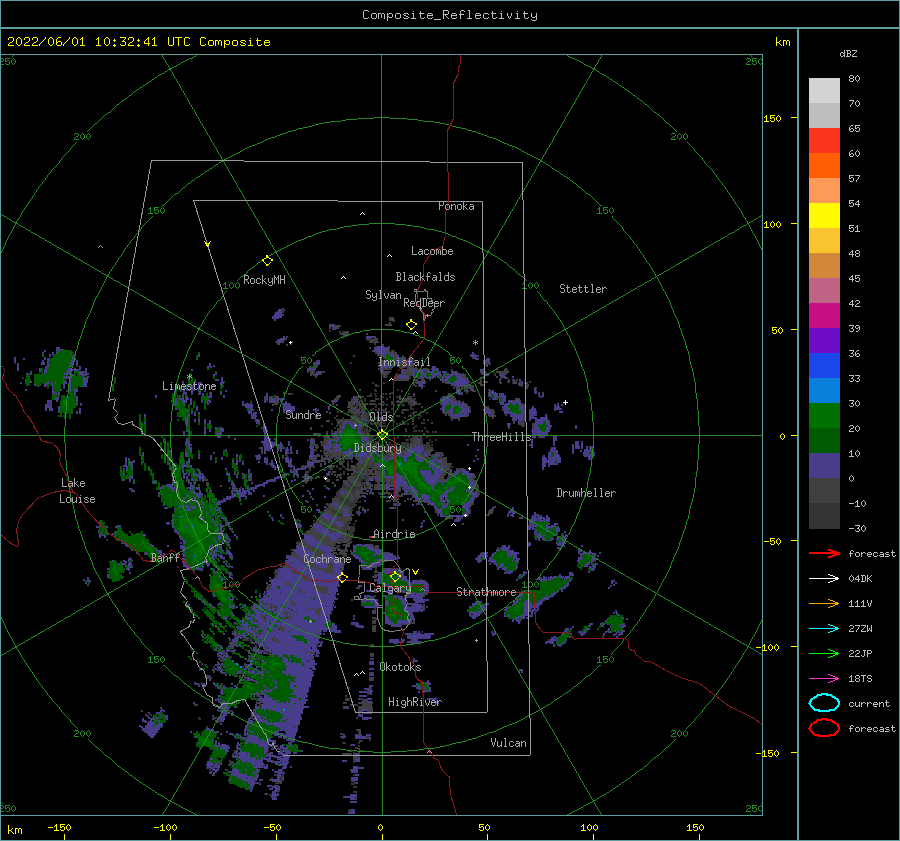Click the Banff town label
Image resolution: width=900 pixels, height=841 pixels.
point(165,557)
